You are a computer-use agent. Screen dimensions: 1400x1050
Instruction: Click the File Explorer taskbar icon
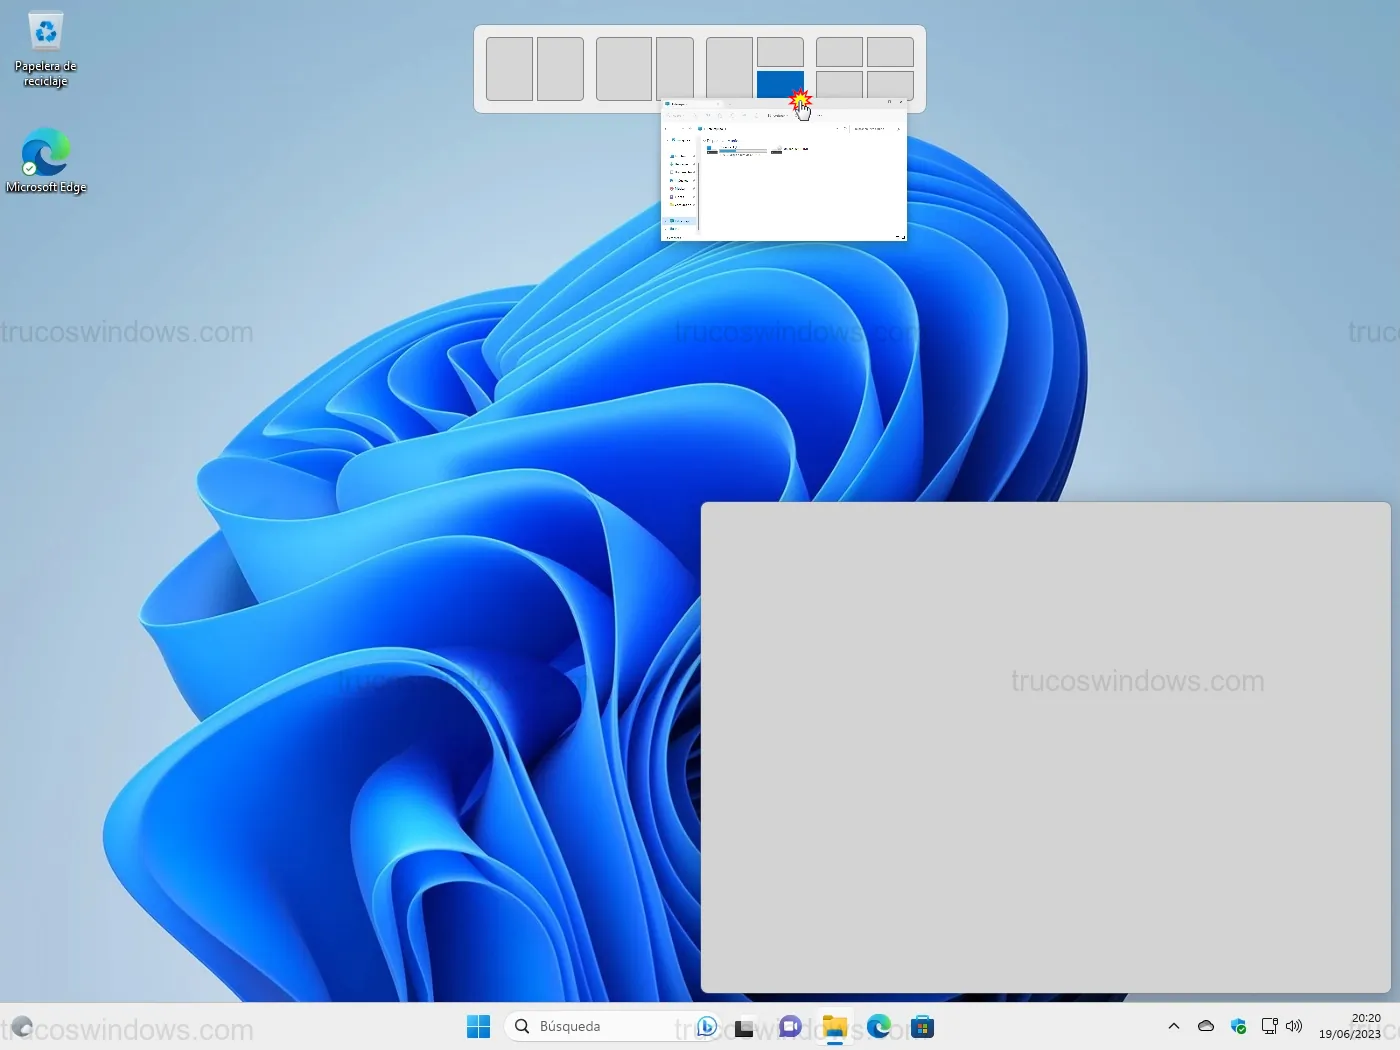[x=834, y=1027]
